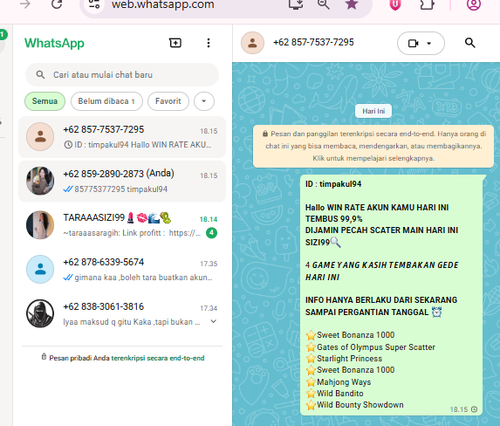500x426 pixels.
Task: Click the browser forward arrow
Action: (x=25, y=4)
